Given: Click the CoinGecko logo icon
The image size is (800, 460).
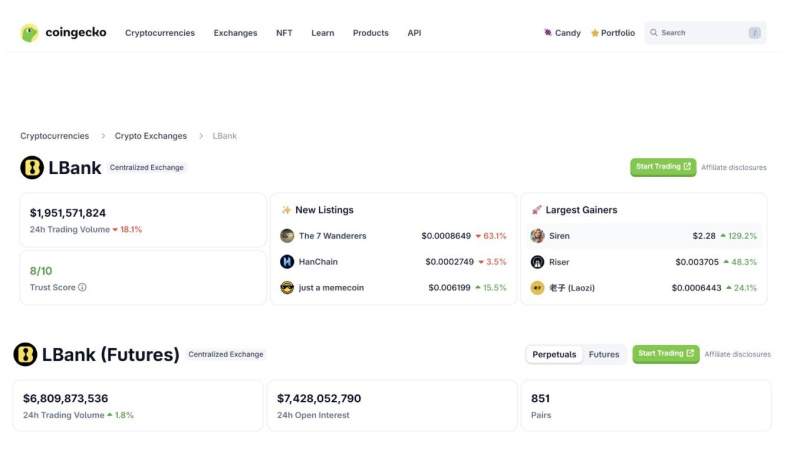Looking at the screenshot, I should (x=30, y=33).
